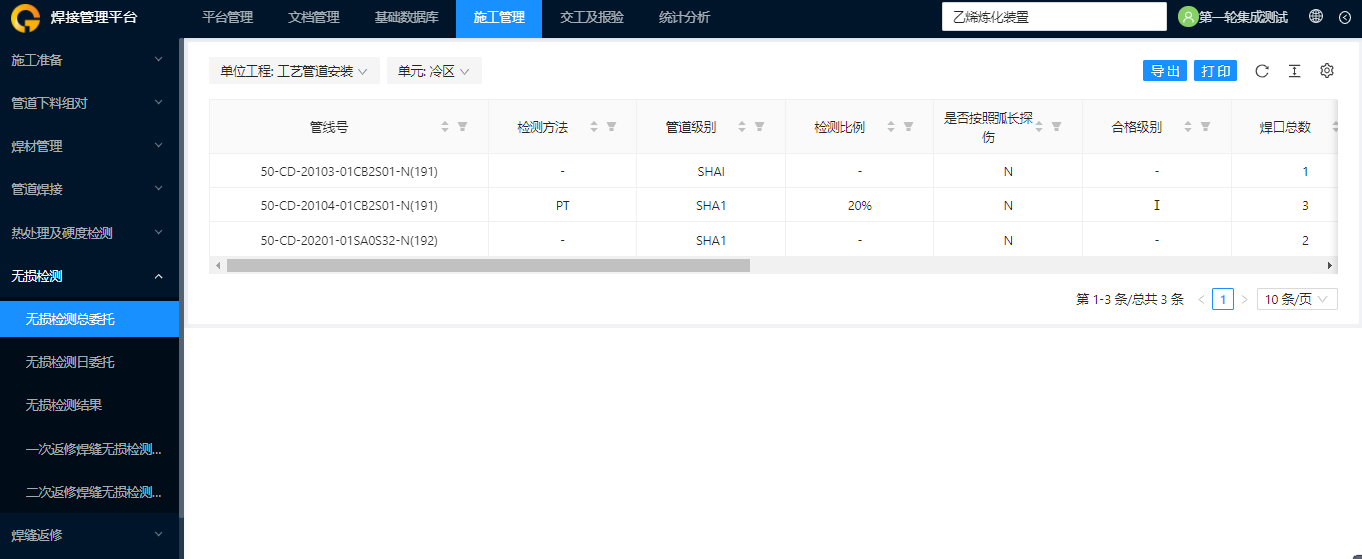Viewport: 1362px width, 559px height.
Task: Open the 10 条/页 page size dropdown
Action: tap(1297, 299)
